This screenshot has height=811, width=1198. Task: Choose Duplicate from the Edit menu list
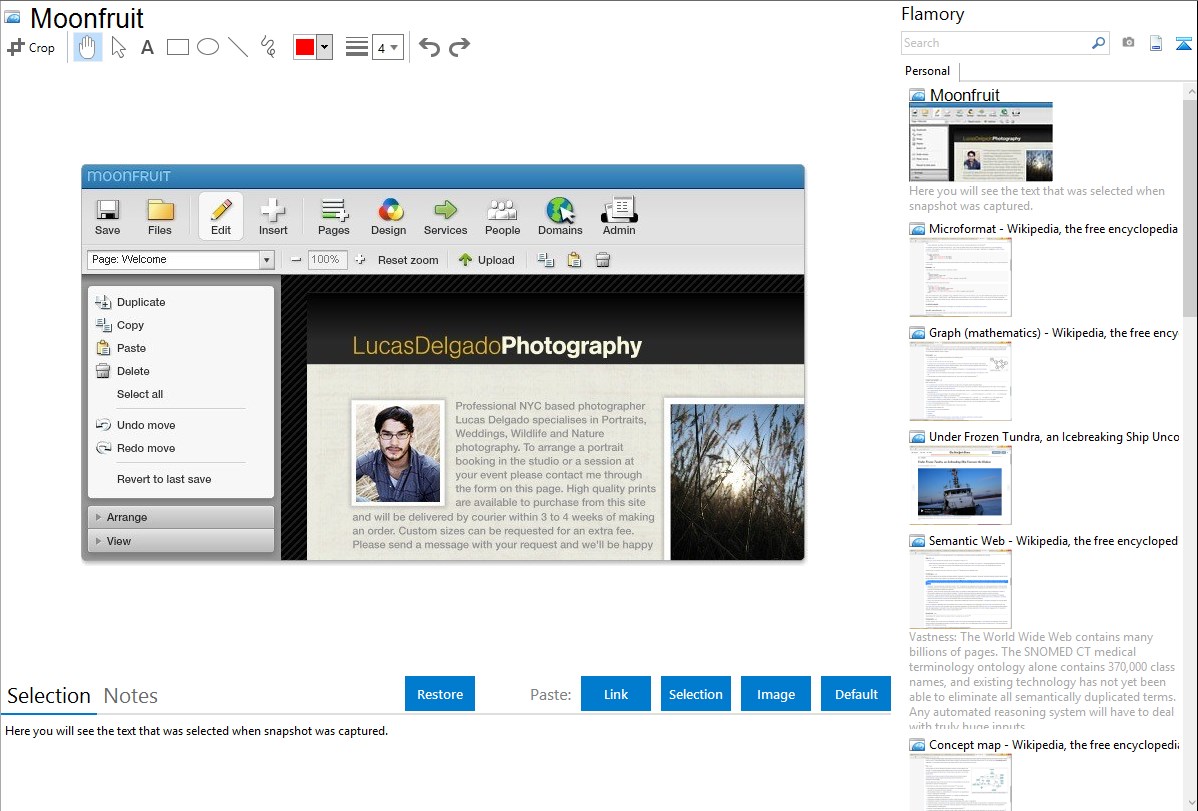(x=131, y=302)
